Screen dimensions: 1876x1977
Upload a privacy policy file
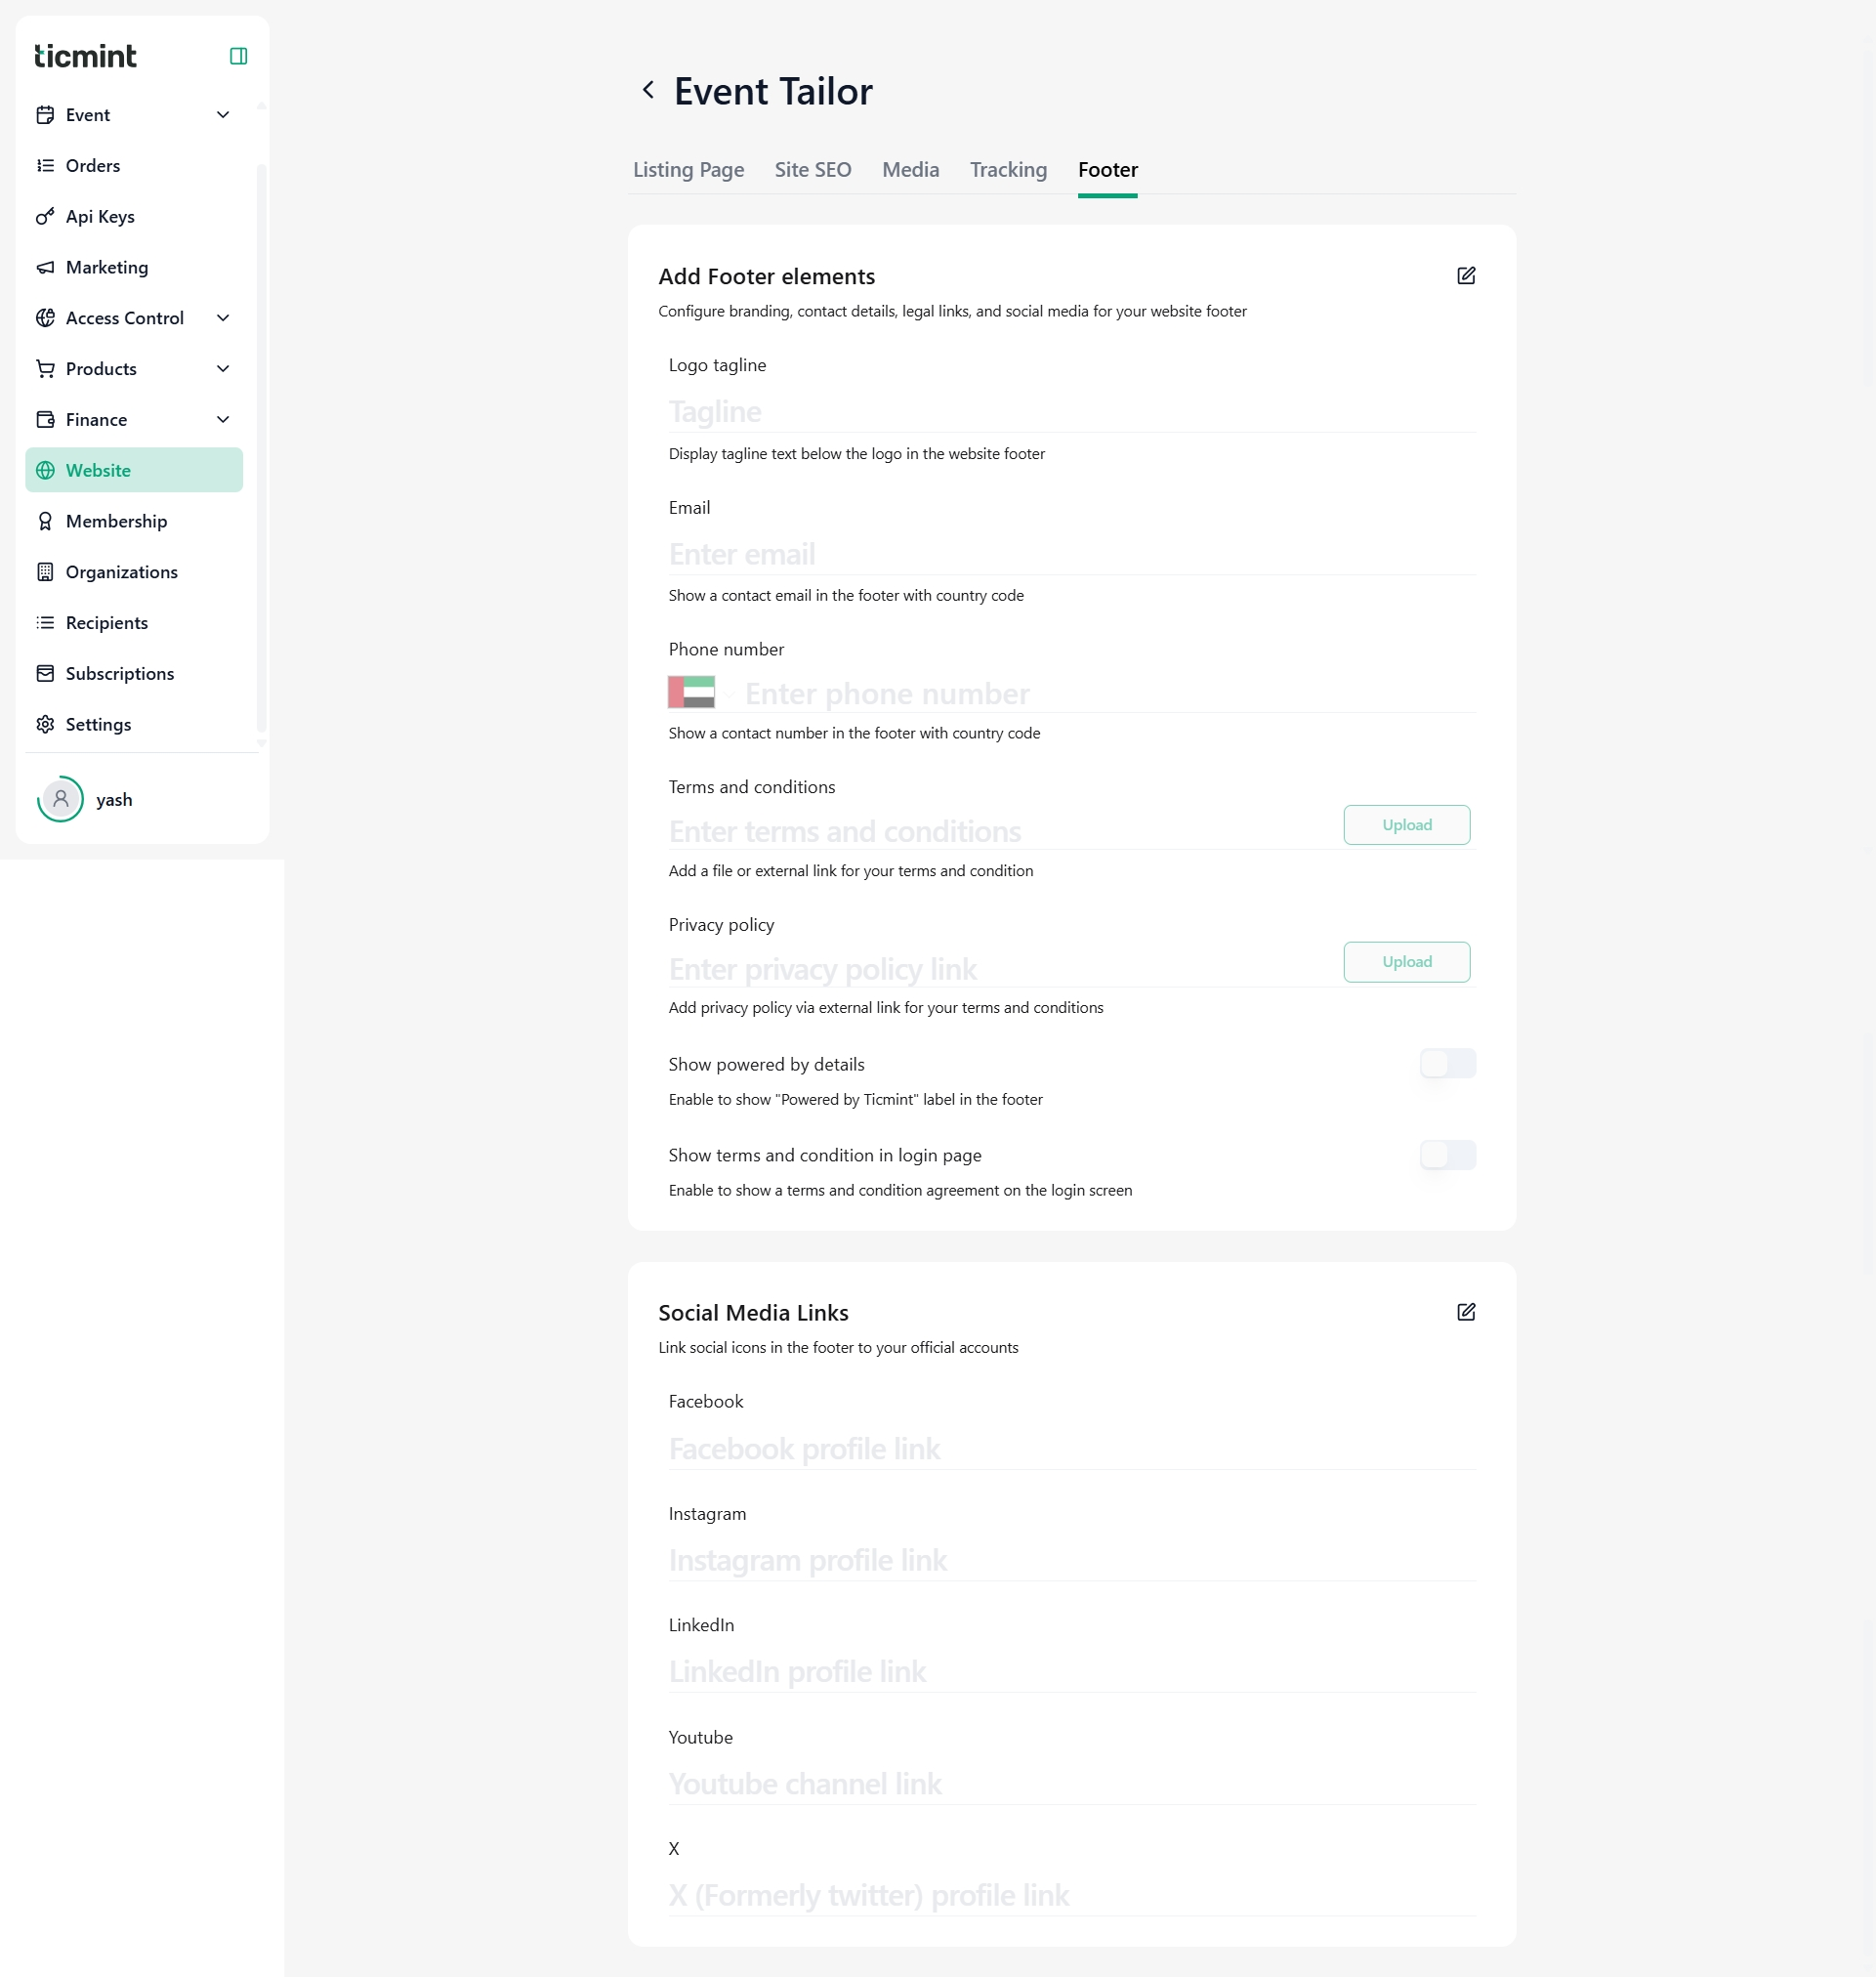pyautogui.click(x=1406, y=962)
